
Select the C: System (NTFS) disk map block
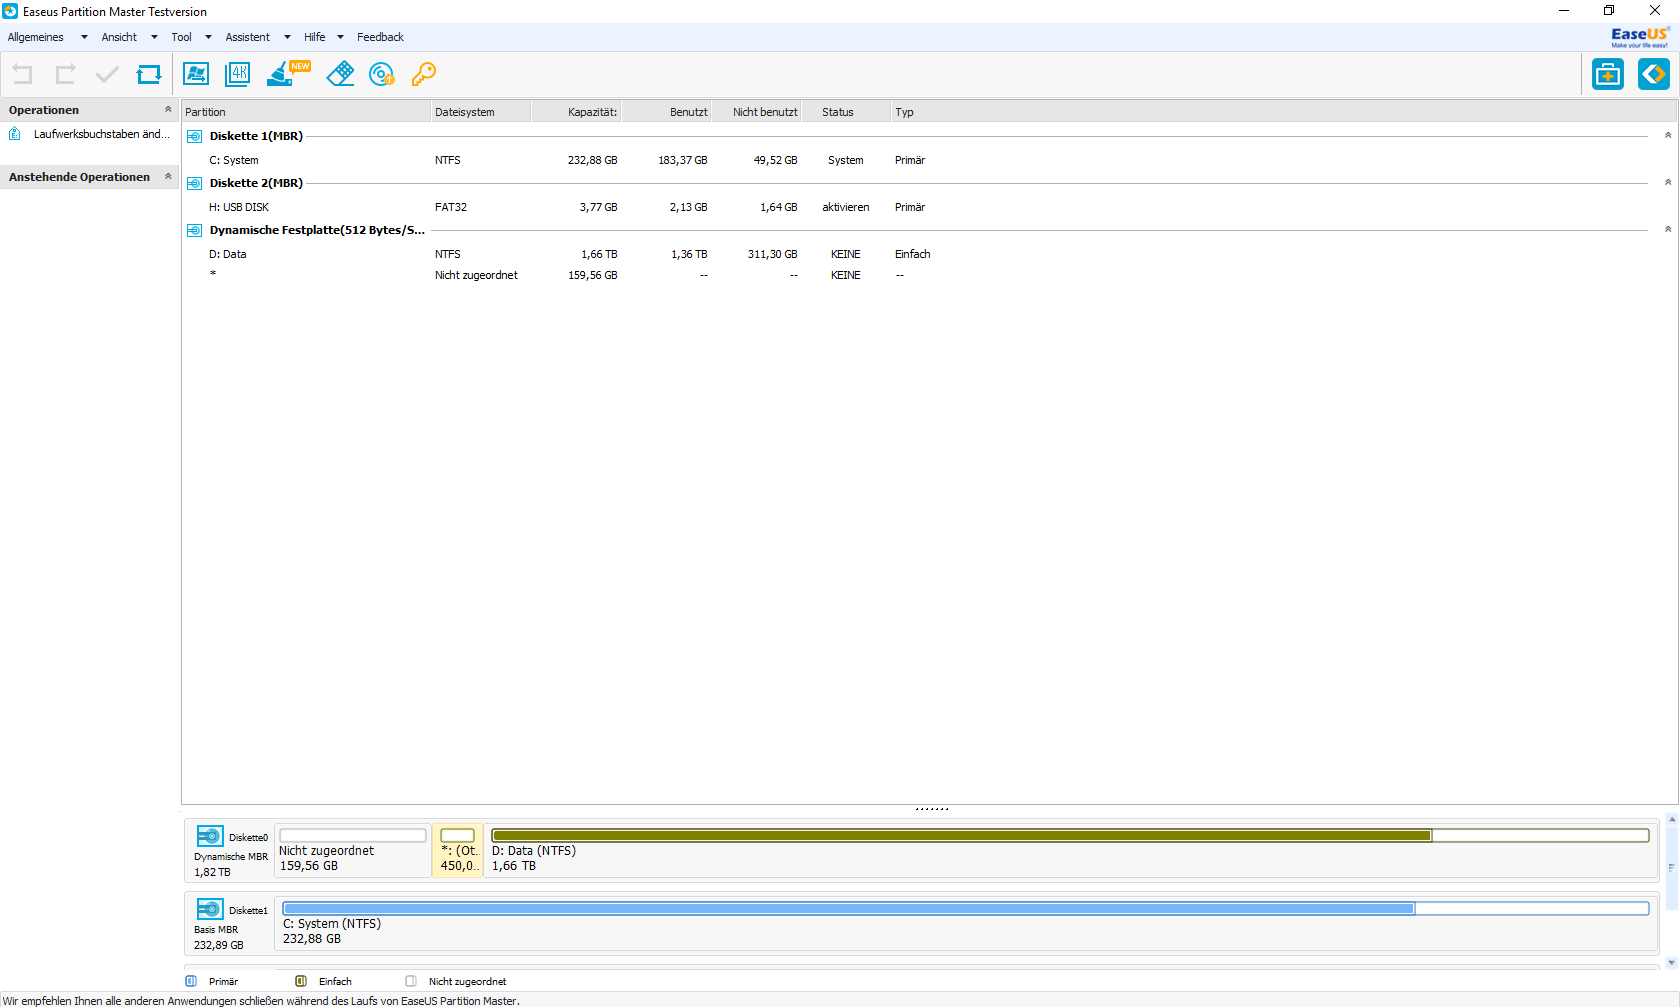(966, 923)
